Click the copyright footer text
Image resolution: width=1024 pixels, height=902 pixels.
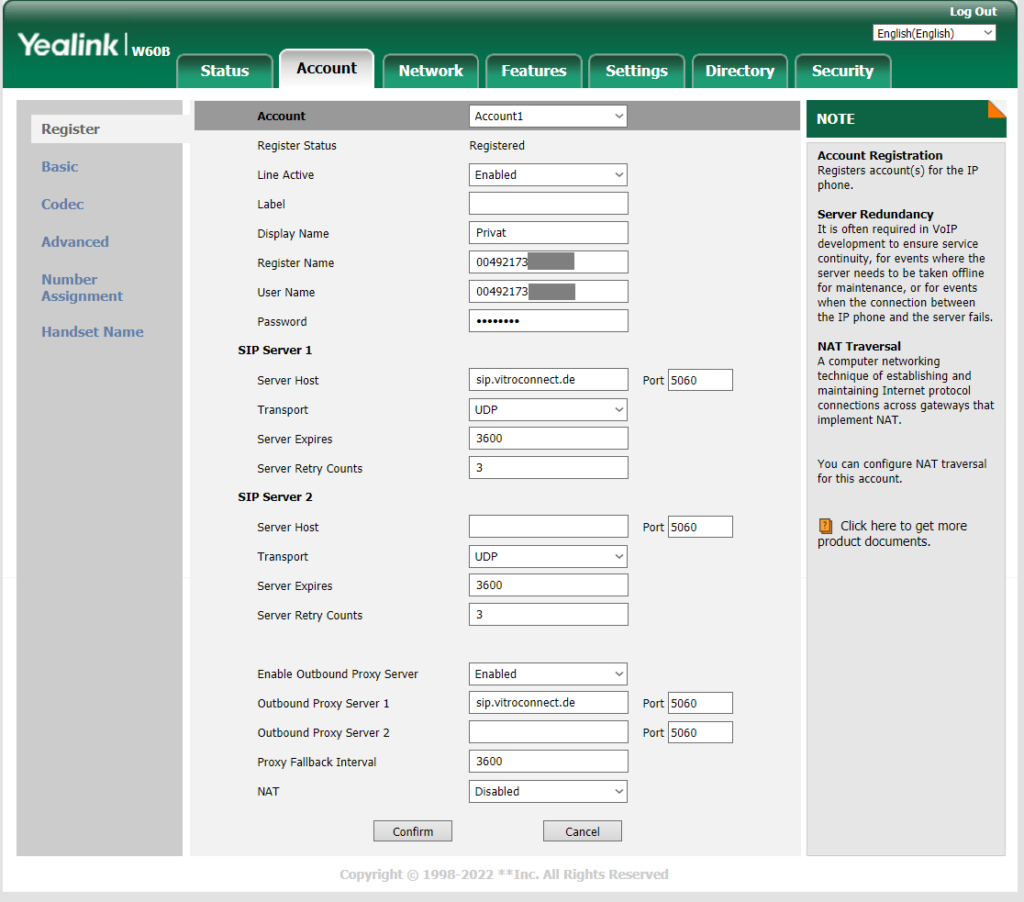click(504, 875)
